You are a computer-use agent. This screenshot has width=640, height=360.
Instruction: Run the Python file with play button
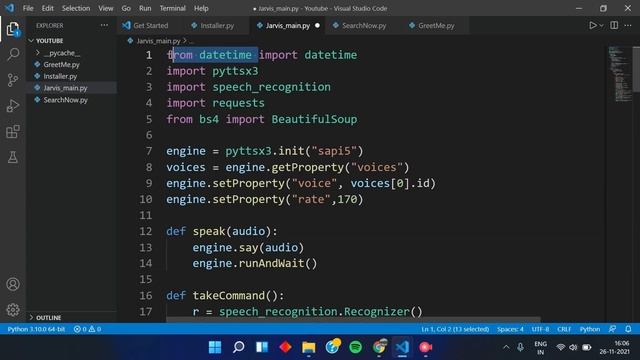point(592,25)
